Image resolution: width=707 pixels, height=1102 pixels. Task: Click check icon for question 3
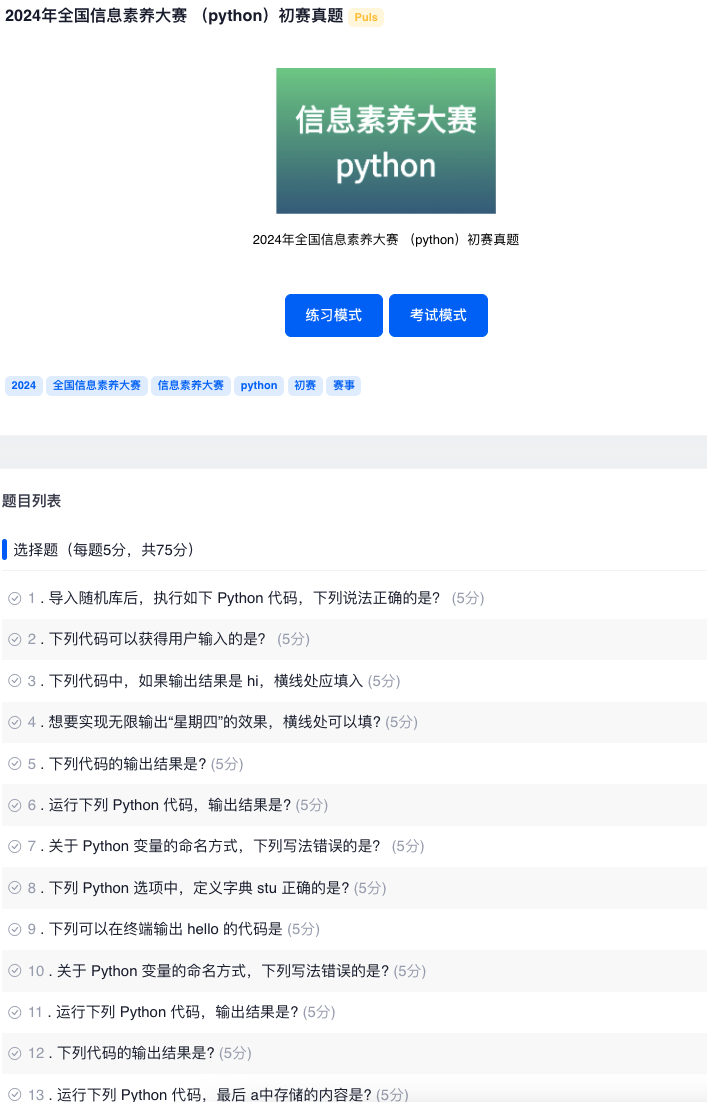point(15,681)
